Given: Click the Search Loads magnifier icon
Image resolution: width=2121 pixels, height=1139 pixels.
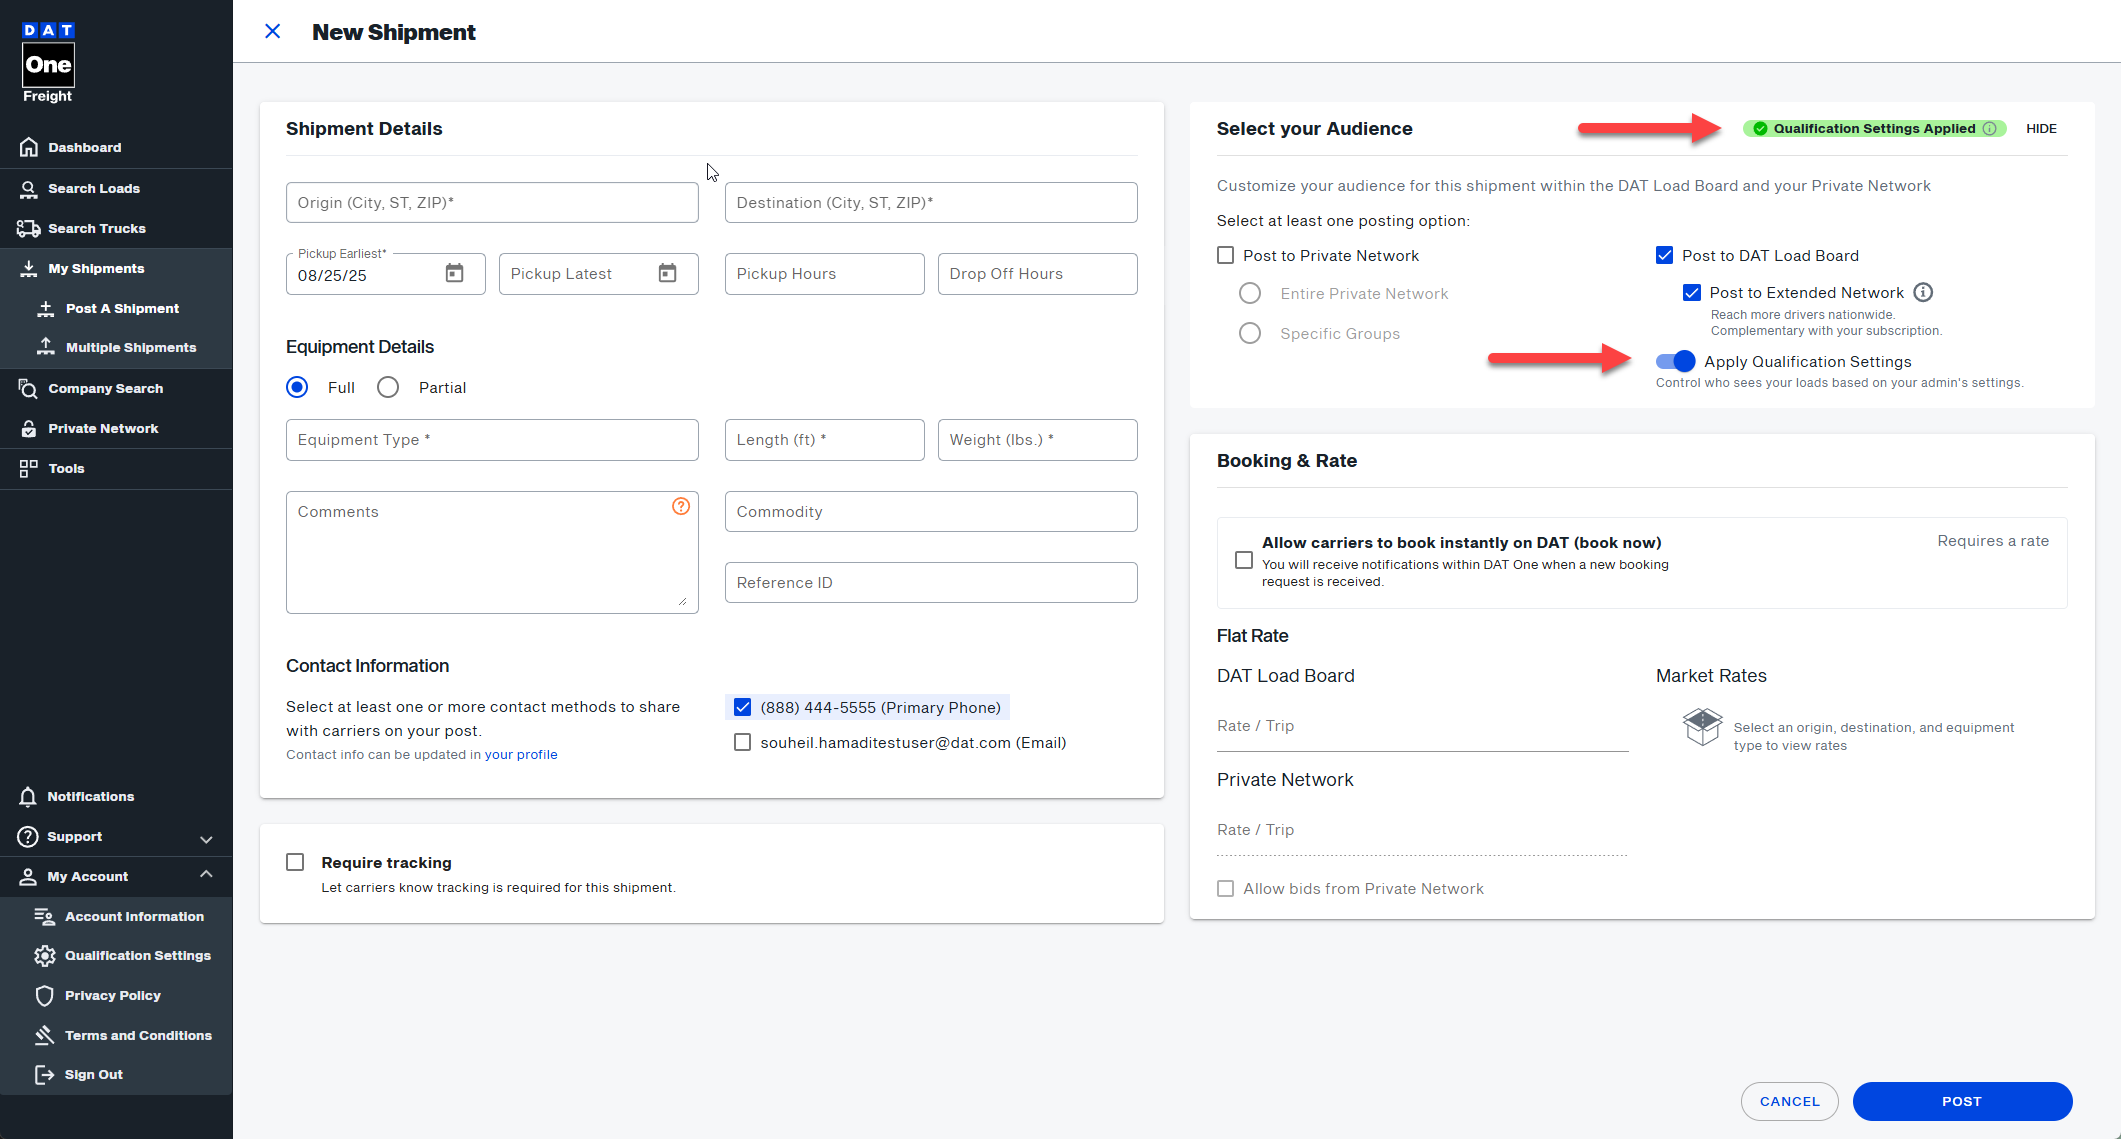Looking at the screenshot, I should click(29, 188).
